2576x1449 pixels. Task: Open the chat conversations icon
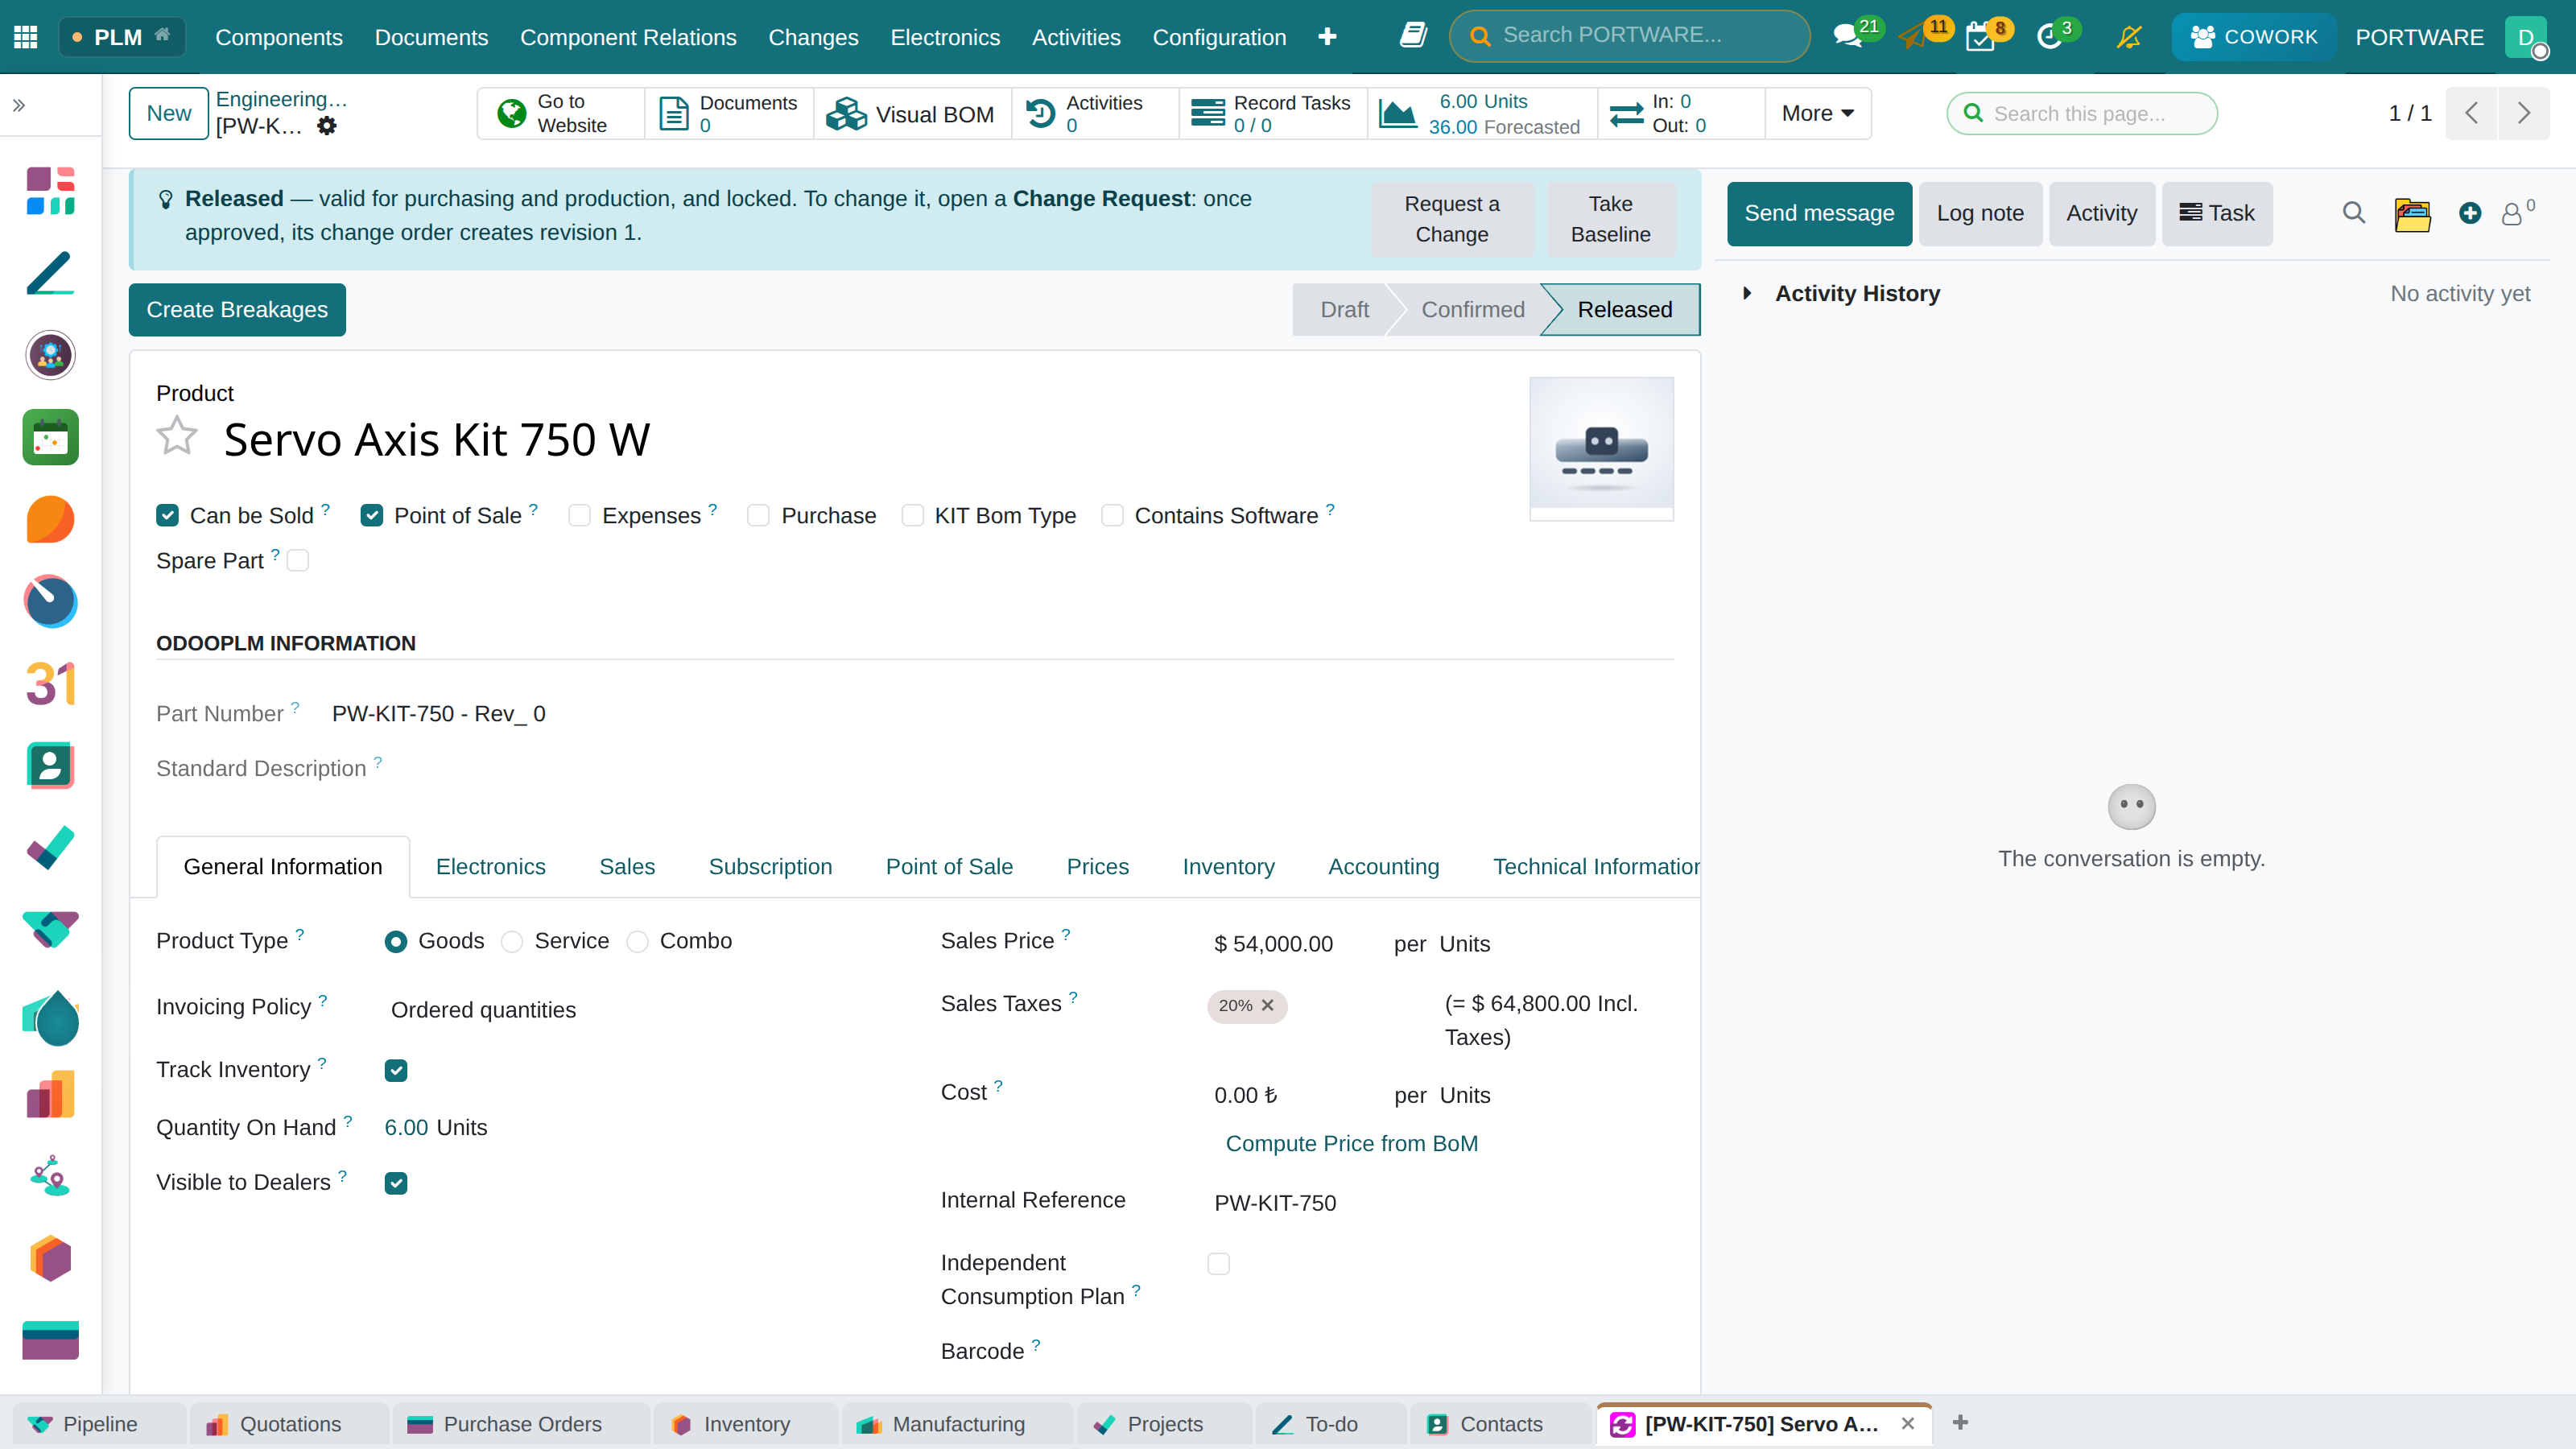1847,37
